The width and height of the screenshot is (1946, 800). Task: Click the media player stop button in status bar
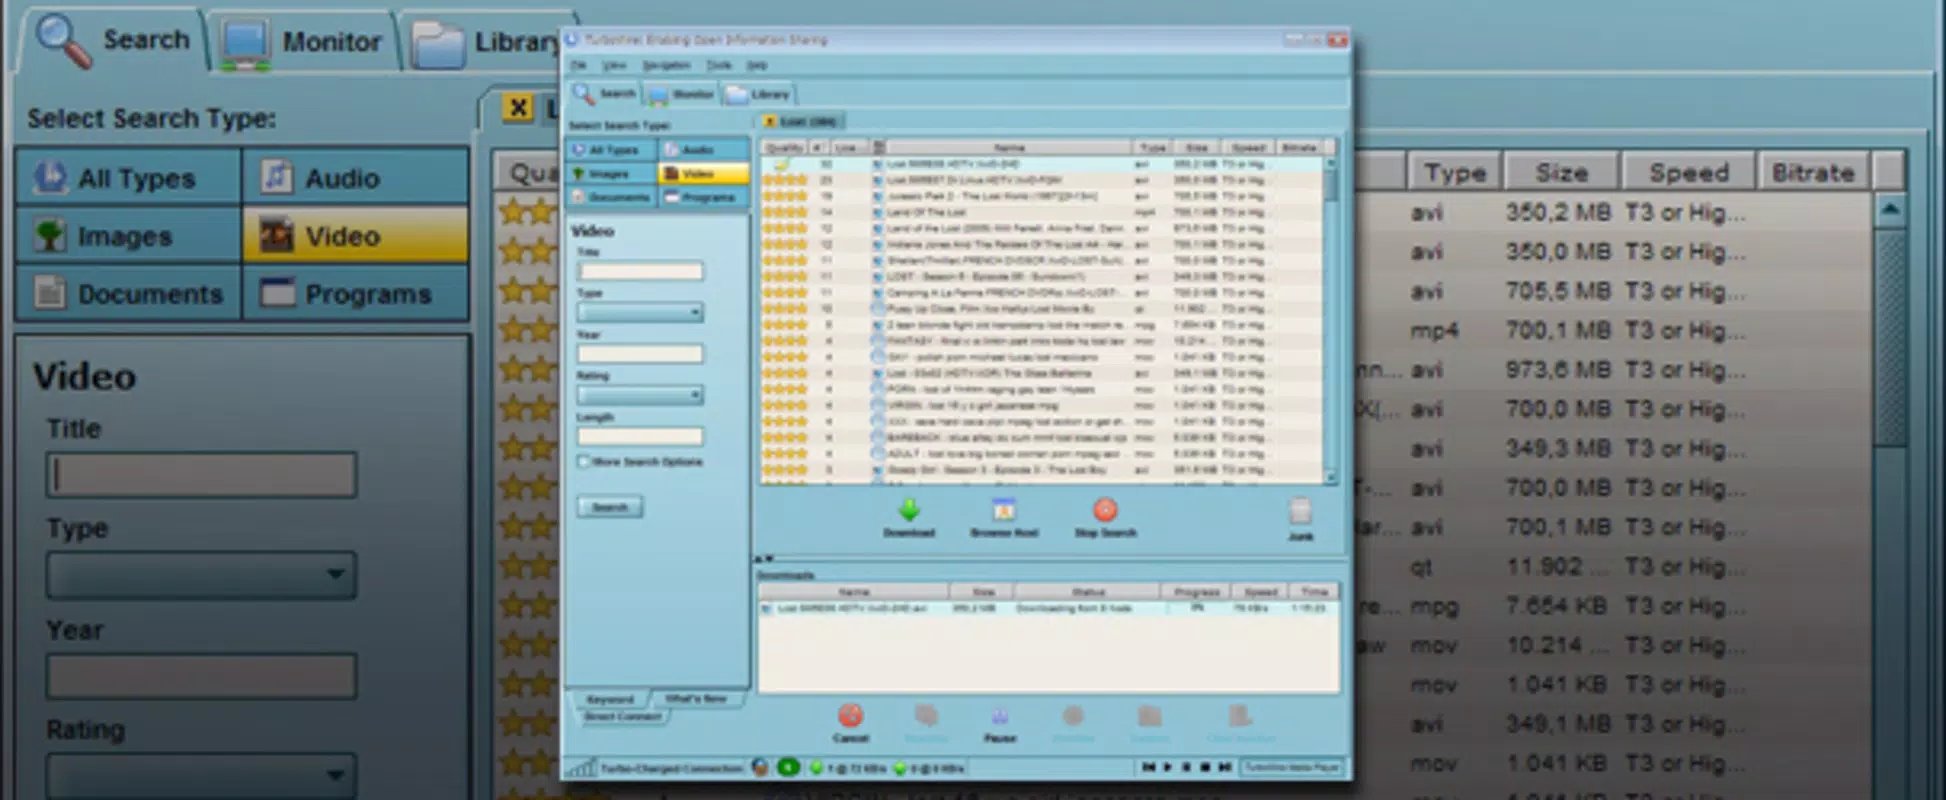point(1204,767)
